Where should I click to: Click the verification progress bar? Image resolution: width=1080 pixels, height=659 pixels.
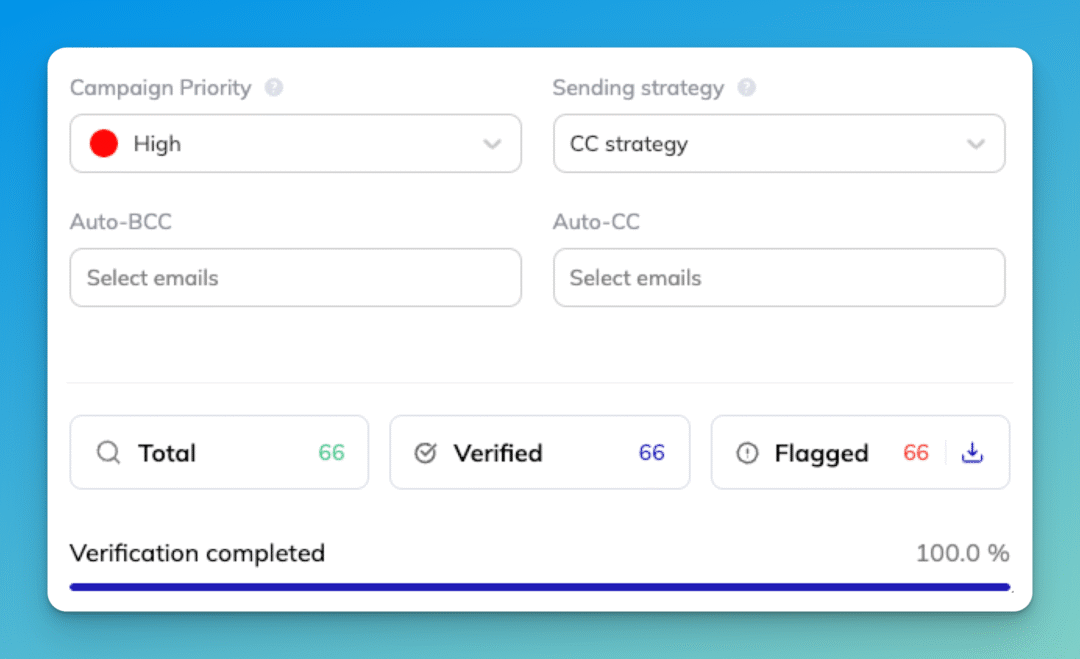point(539,587)
